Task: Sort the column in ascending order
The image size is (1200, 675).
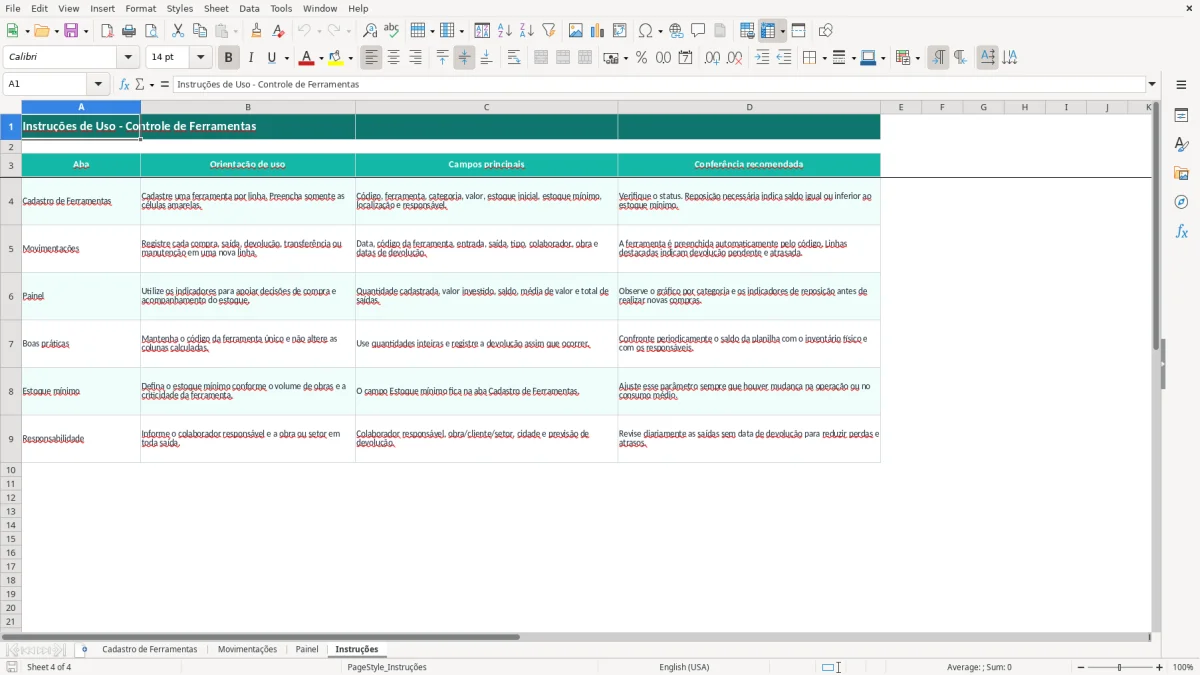Action: click(x=505, y=31)
